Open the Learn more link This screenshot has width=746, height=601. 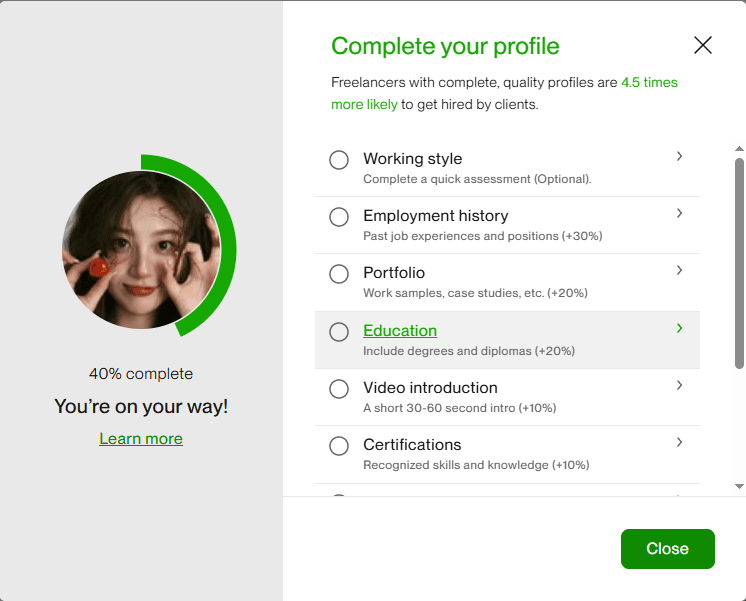point(141,439)
